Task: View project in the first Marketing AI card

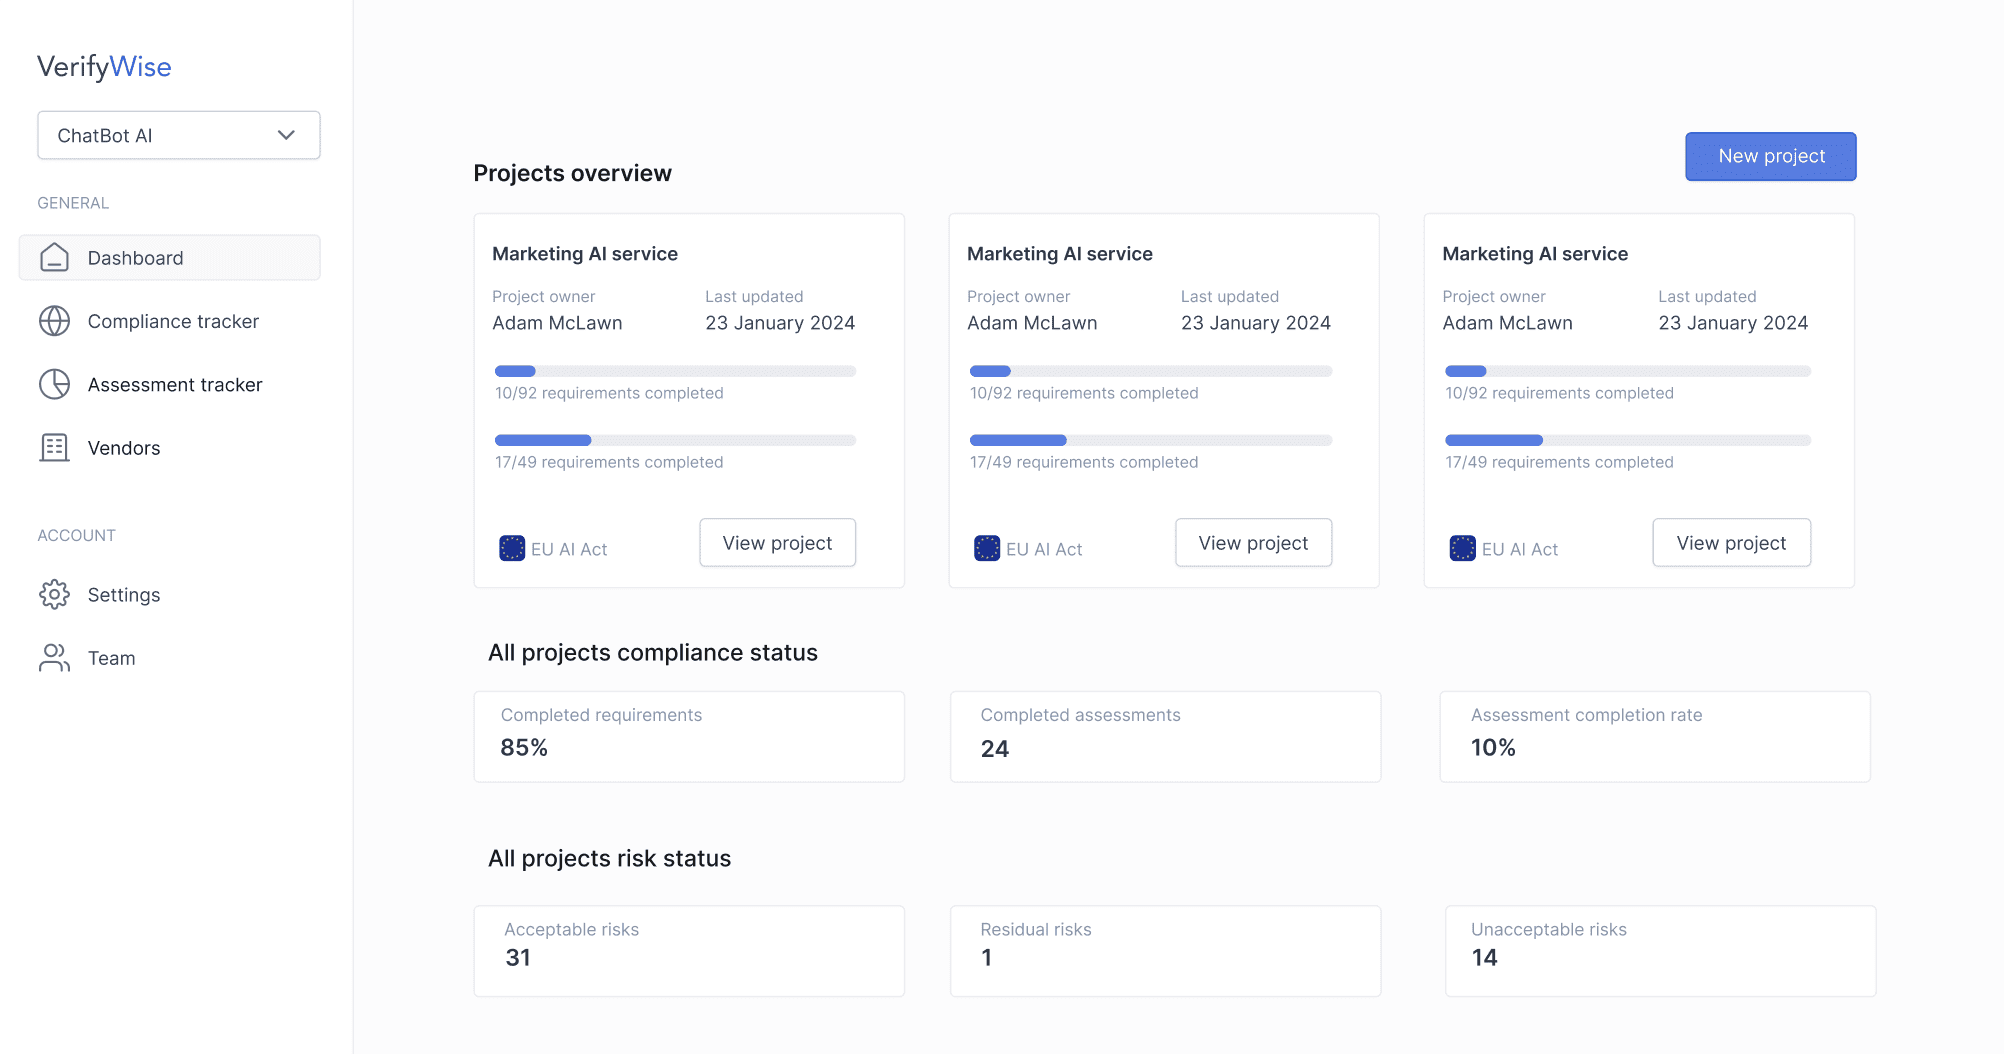Action: (777, 543)
